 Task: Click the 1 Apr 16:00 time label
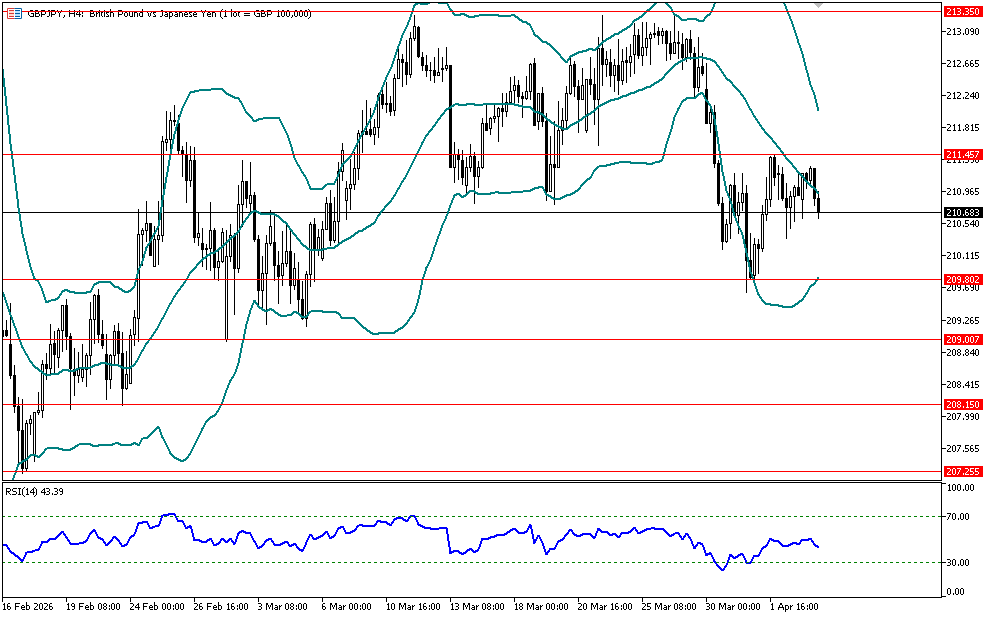tap(793, 606)
